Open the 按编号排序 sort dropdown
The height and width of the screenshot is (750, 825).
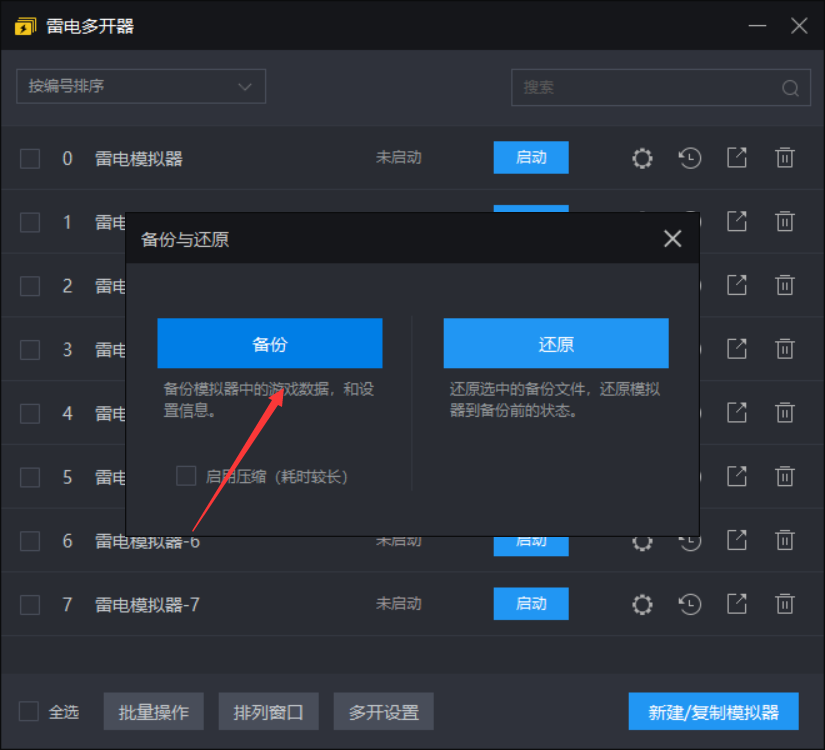(x=141, y=86)
